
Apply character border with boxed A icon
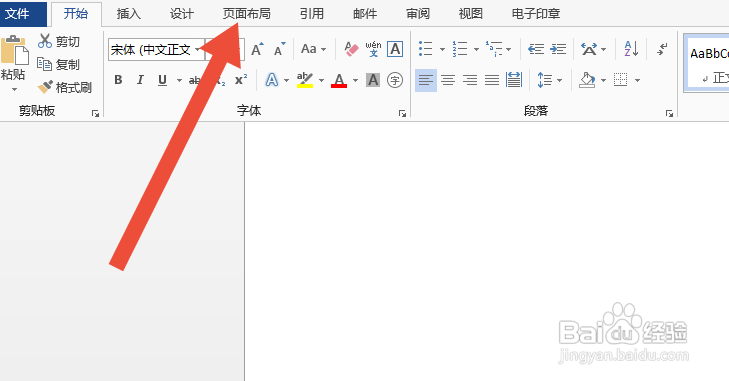395,49
